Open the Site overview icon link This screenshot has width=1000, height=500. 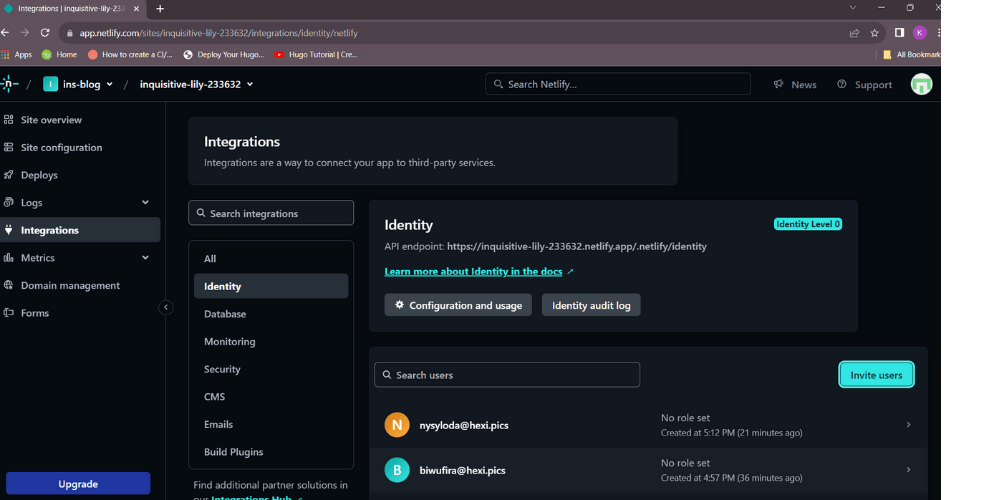tap(8, 120)
